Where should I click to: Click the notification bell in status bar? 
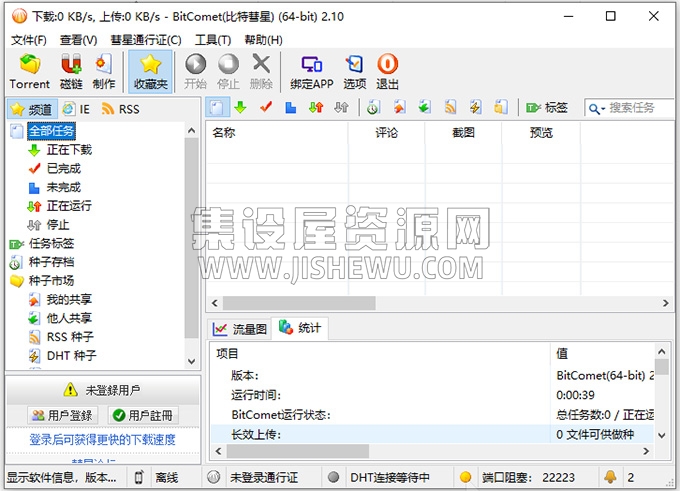610,477
